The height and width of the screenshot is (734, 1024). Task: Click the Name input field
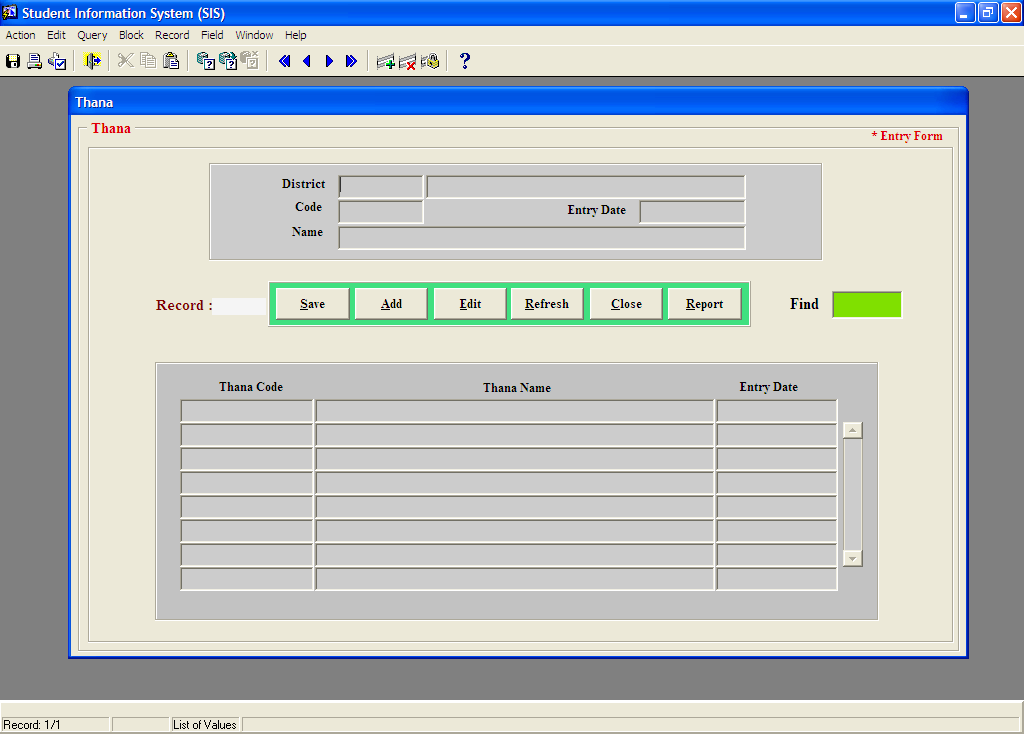541,237
